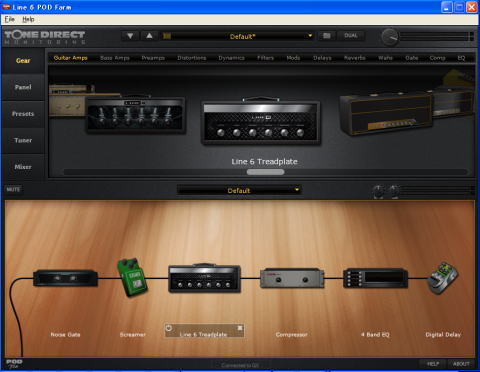Go to next preset with up arrow

(149, 36)
